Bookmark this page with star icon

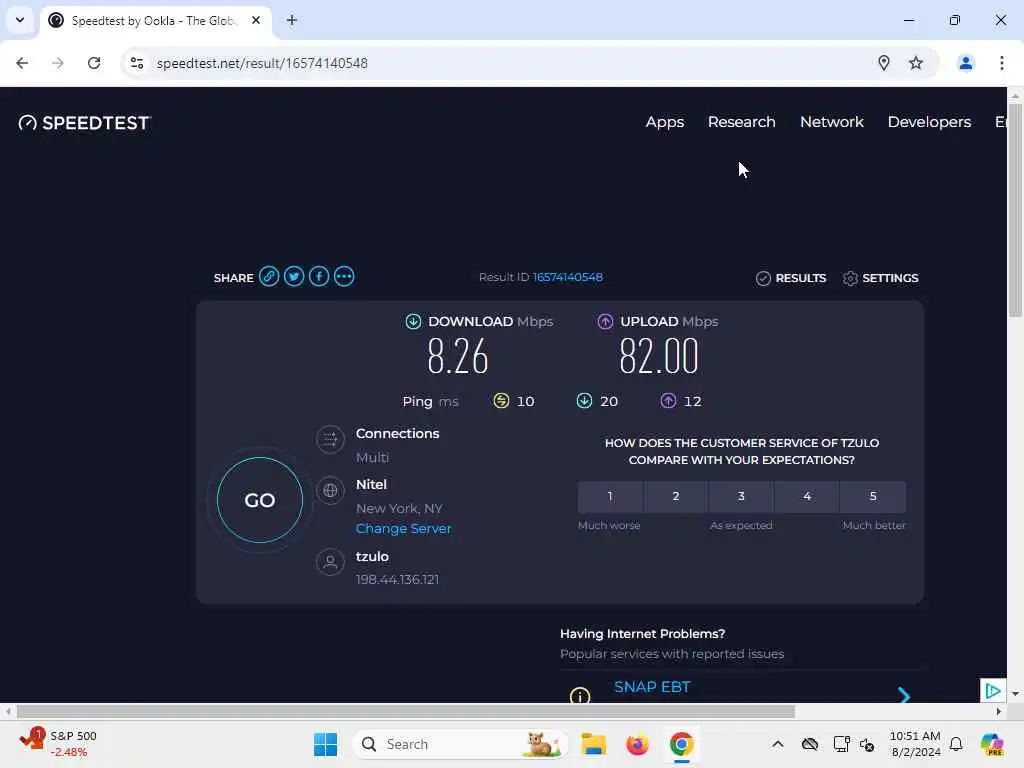(x=916, y=63)
